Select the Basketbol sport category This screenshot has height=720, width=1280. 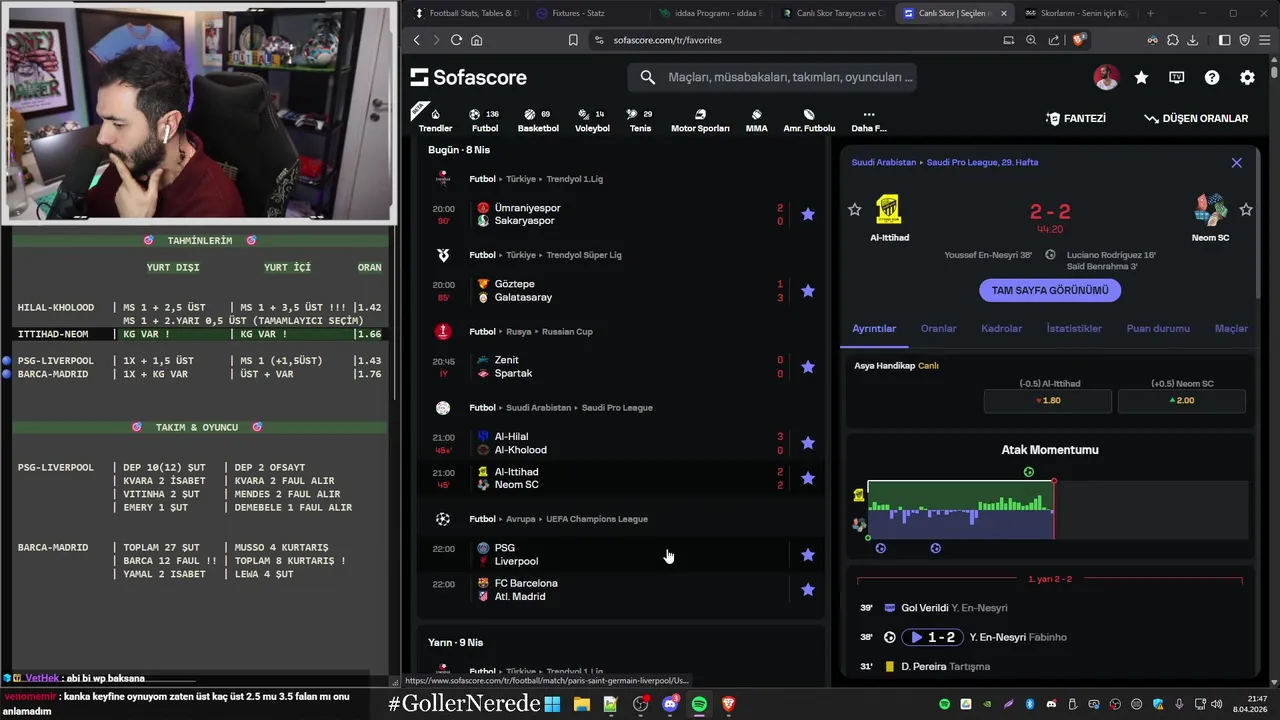[x=538, y=120]
